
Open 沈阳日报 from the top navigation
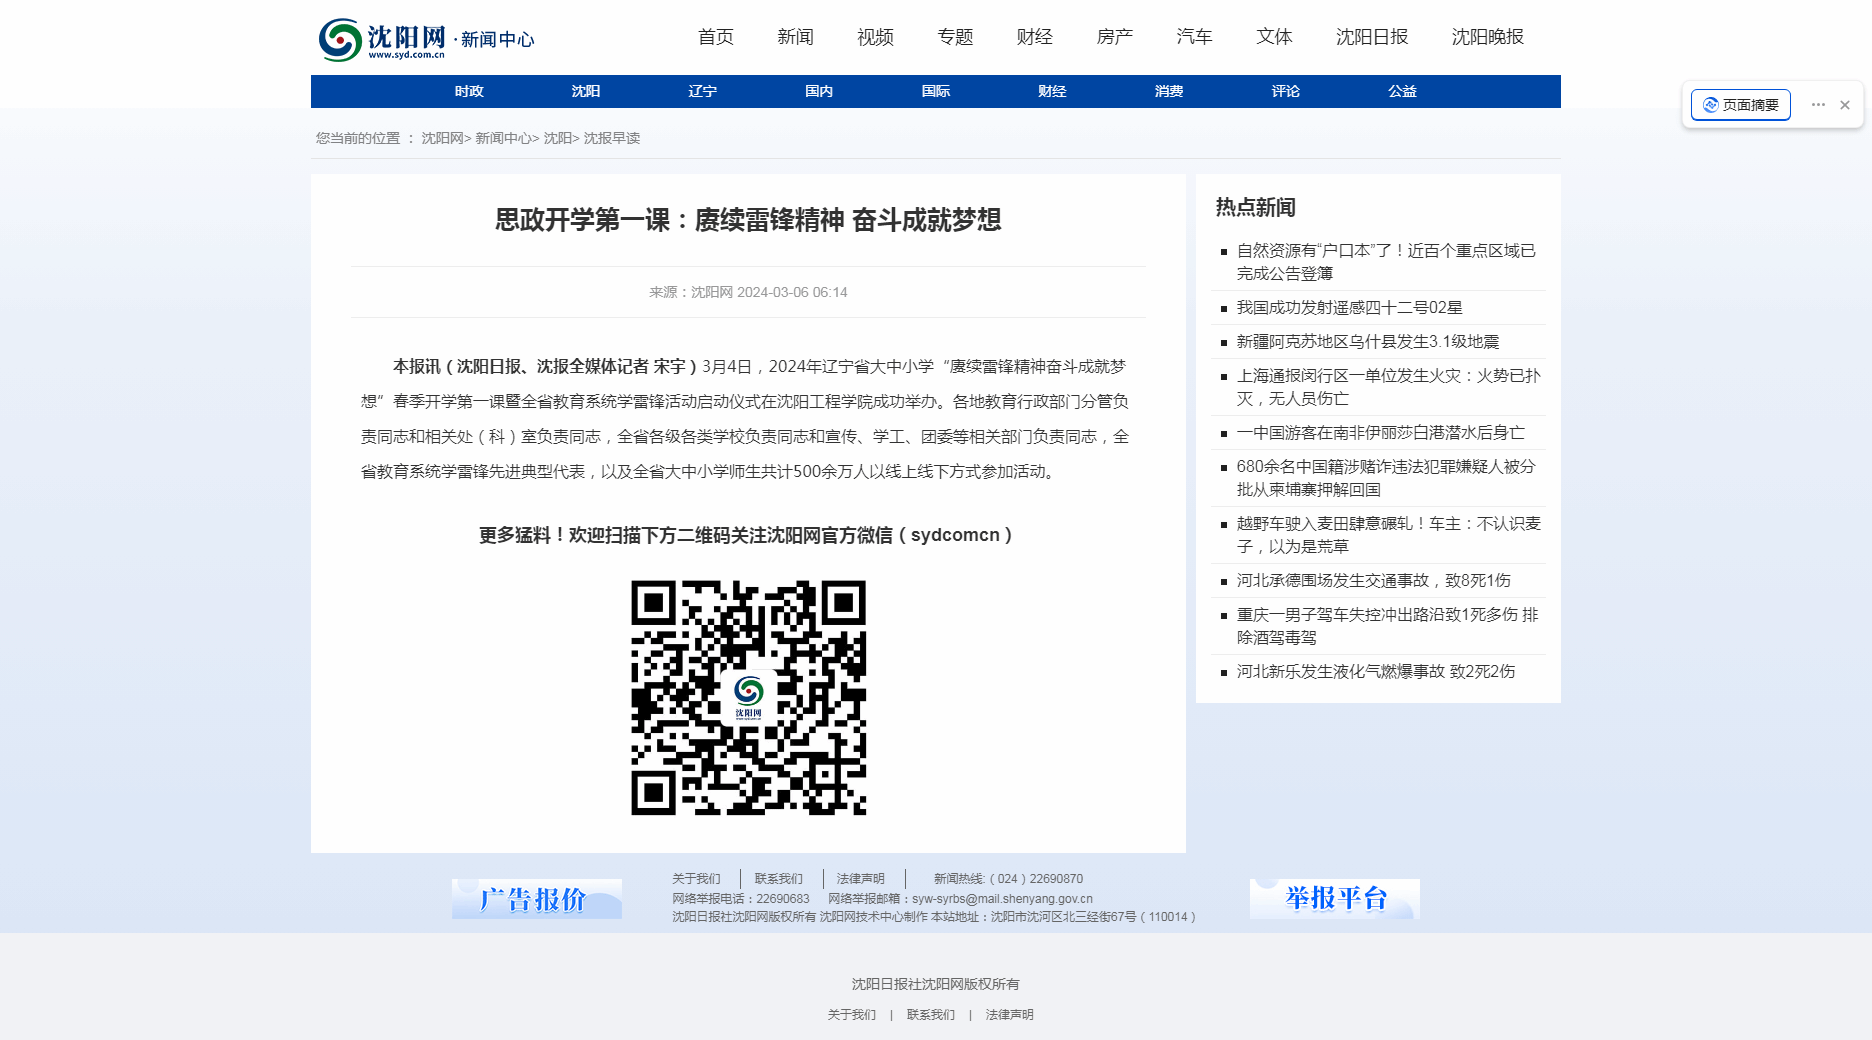pyautogui.click(x=1371, y=37)
